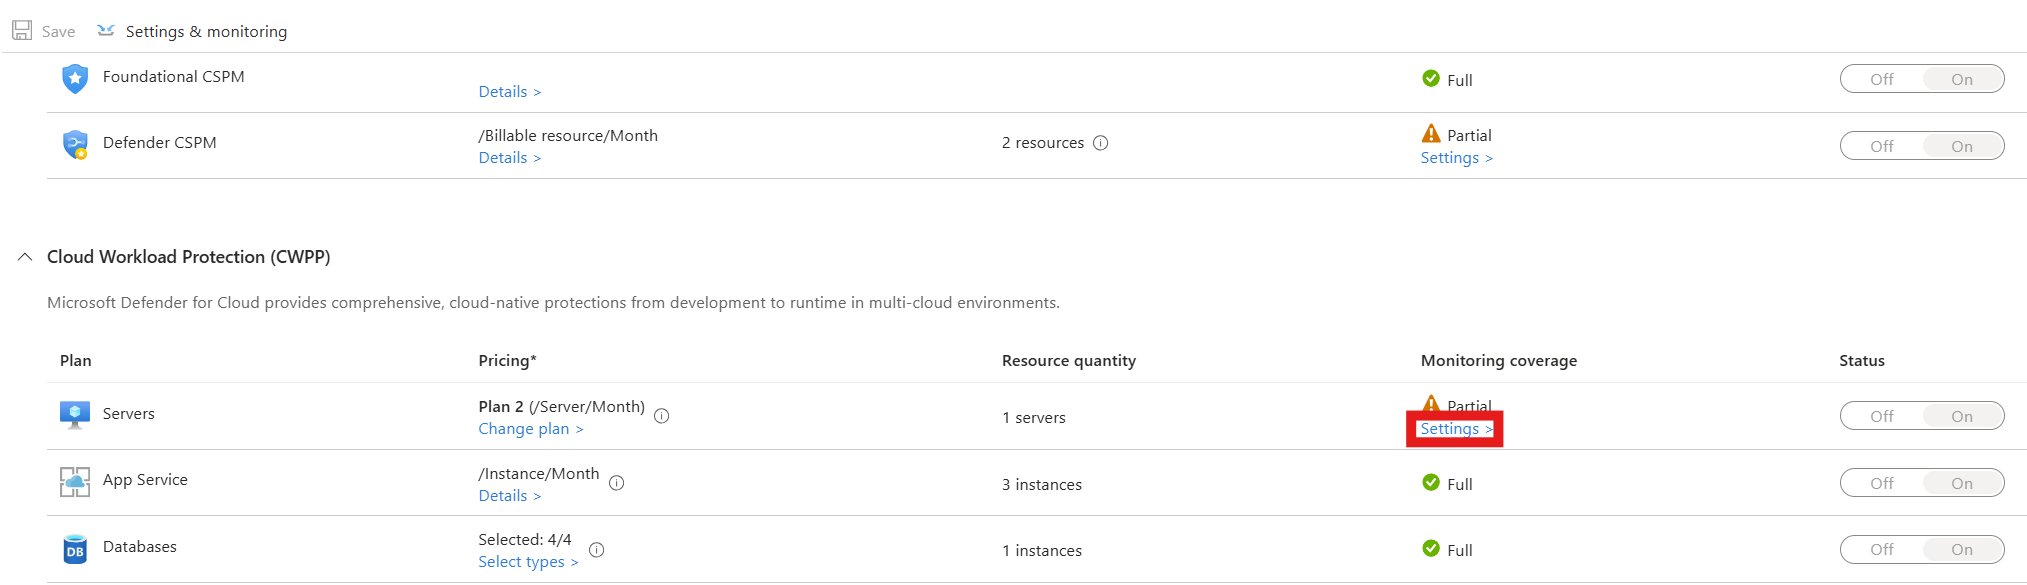Click the Cloud Workload Protection (CWPP) heading
Screen dimensions: 2027x585
[x=188, y=257]
